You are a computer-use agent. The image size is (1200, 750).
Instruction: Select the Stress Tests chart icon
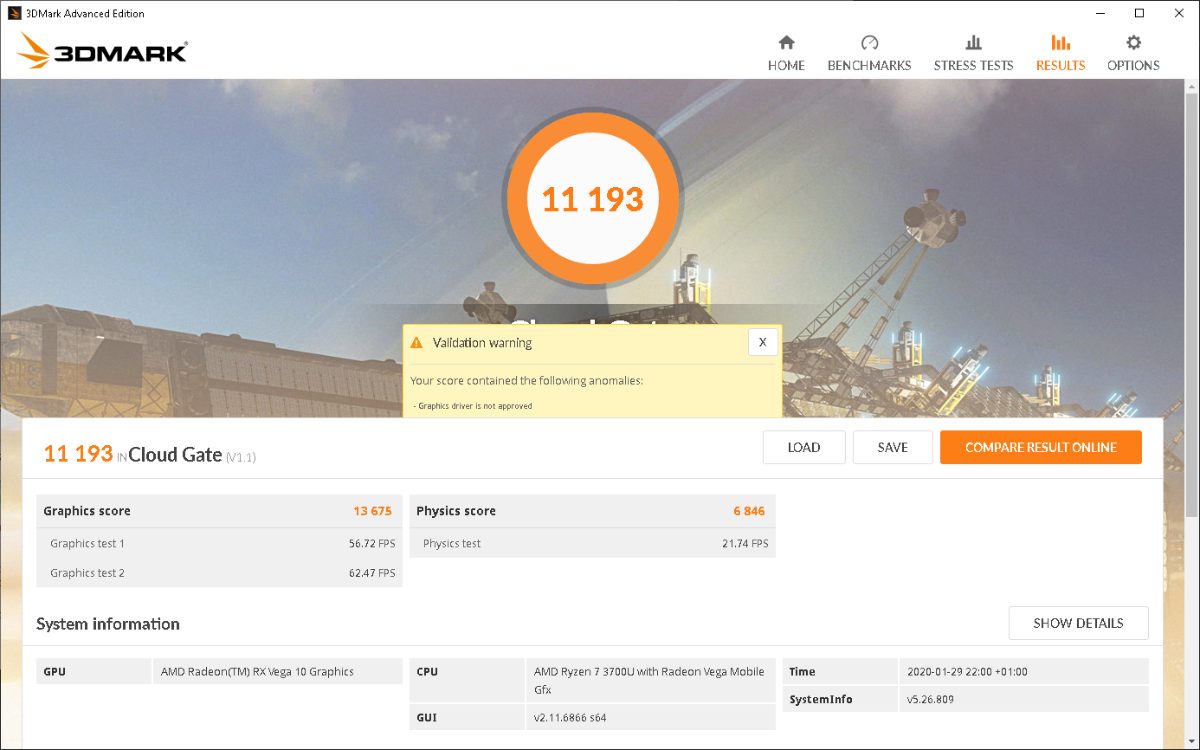pyautogui.click(x=973, y=43)
